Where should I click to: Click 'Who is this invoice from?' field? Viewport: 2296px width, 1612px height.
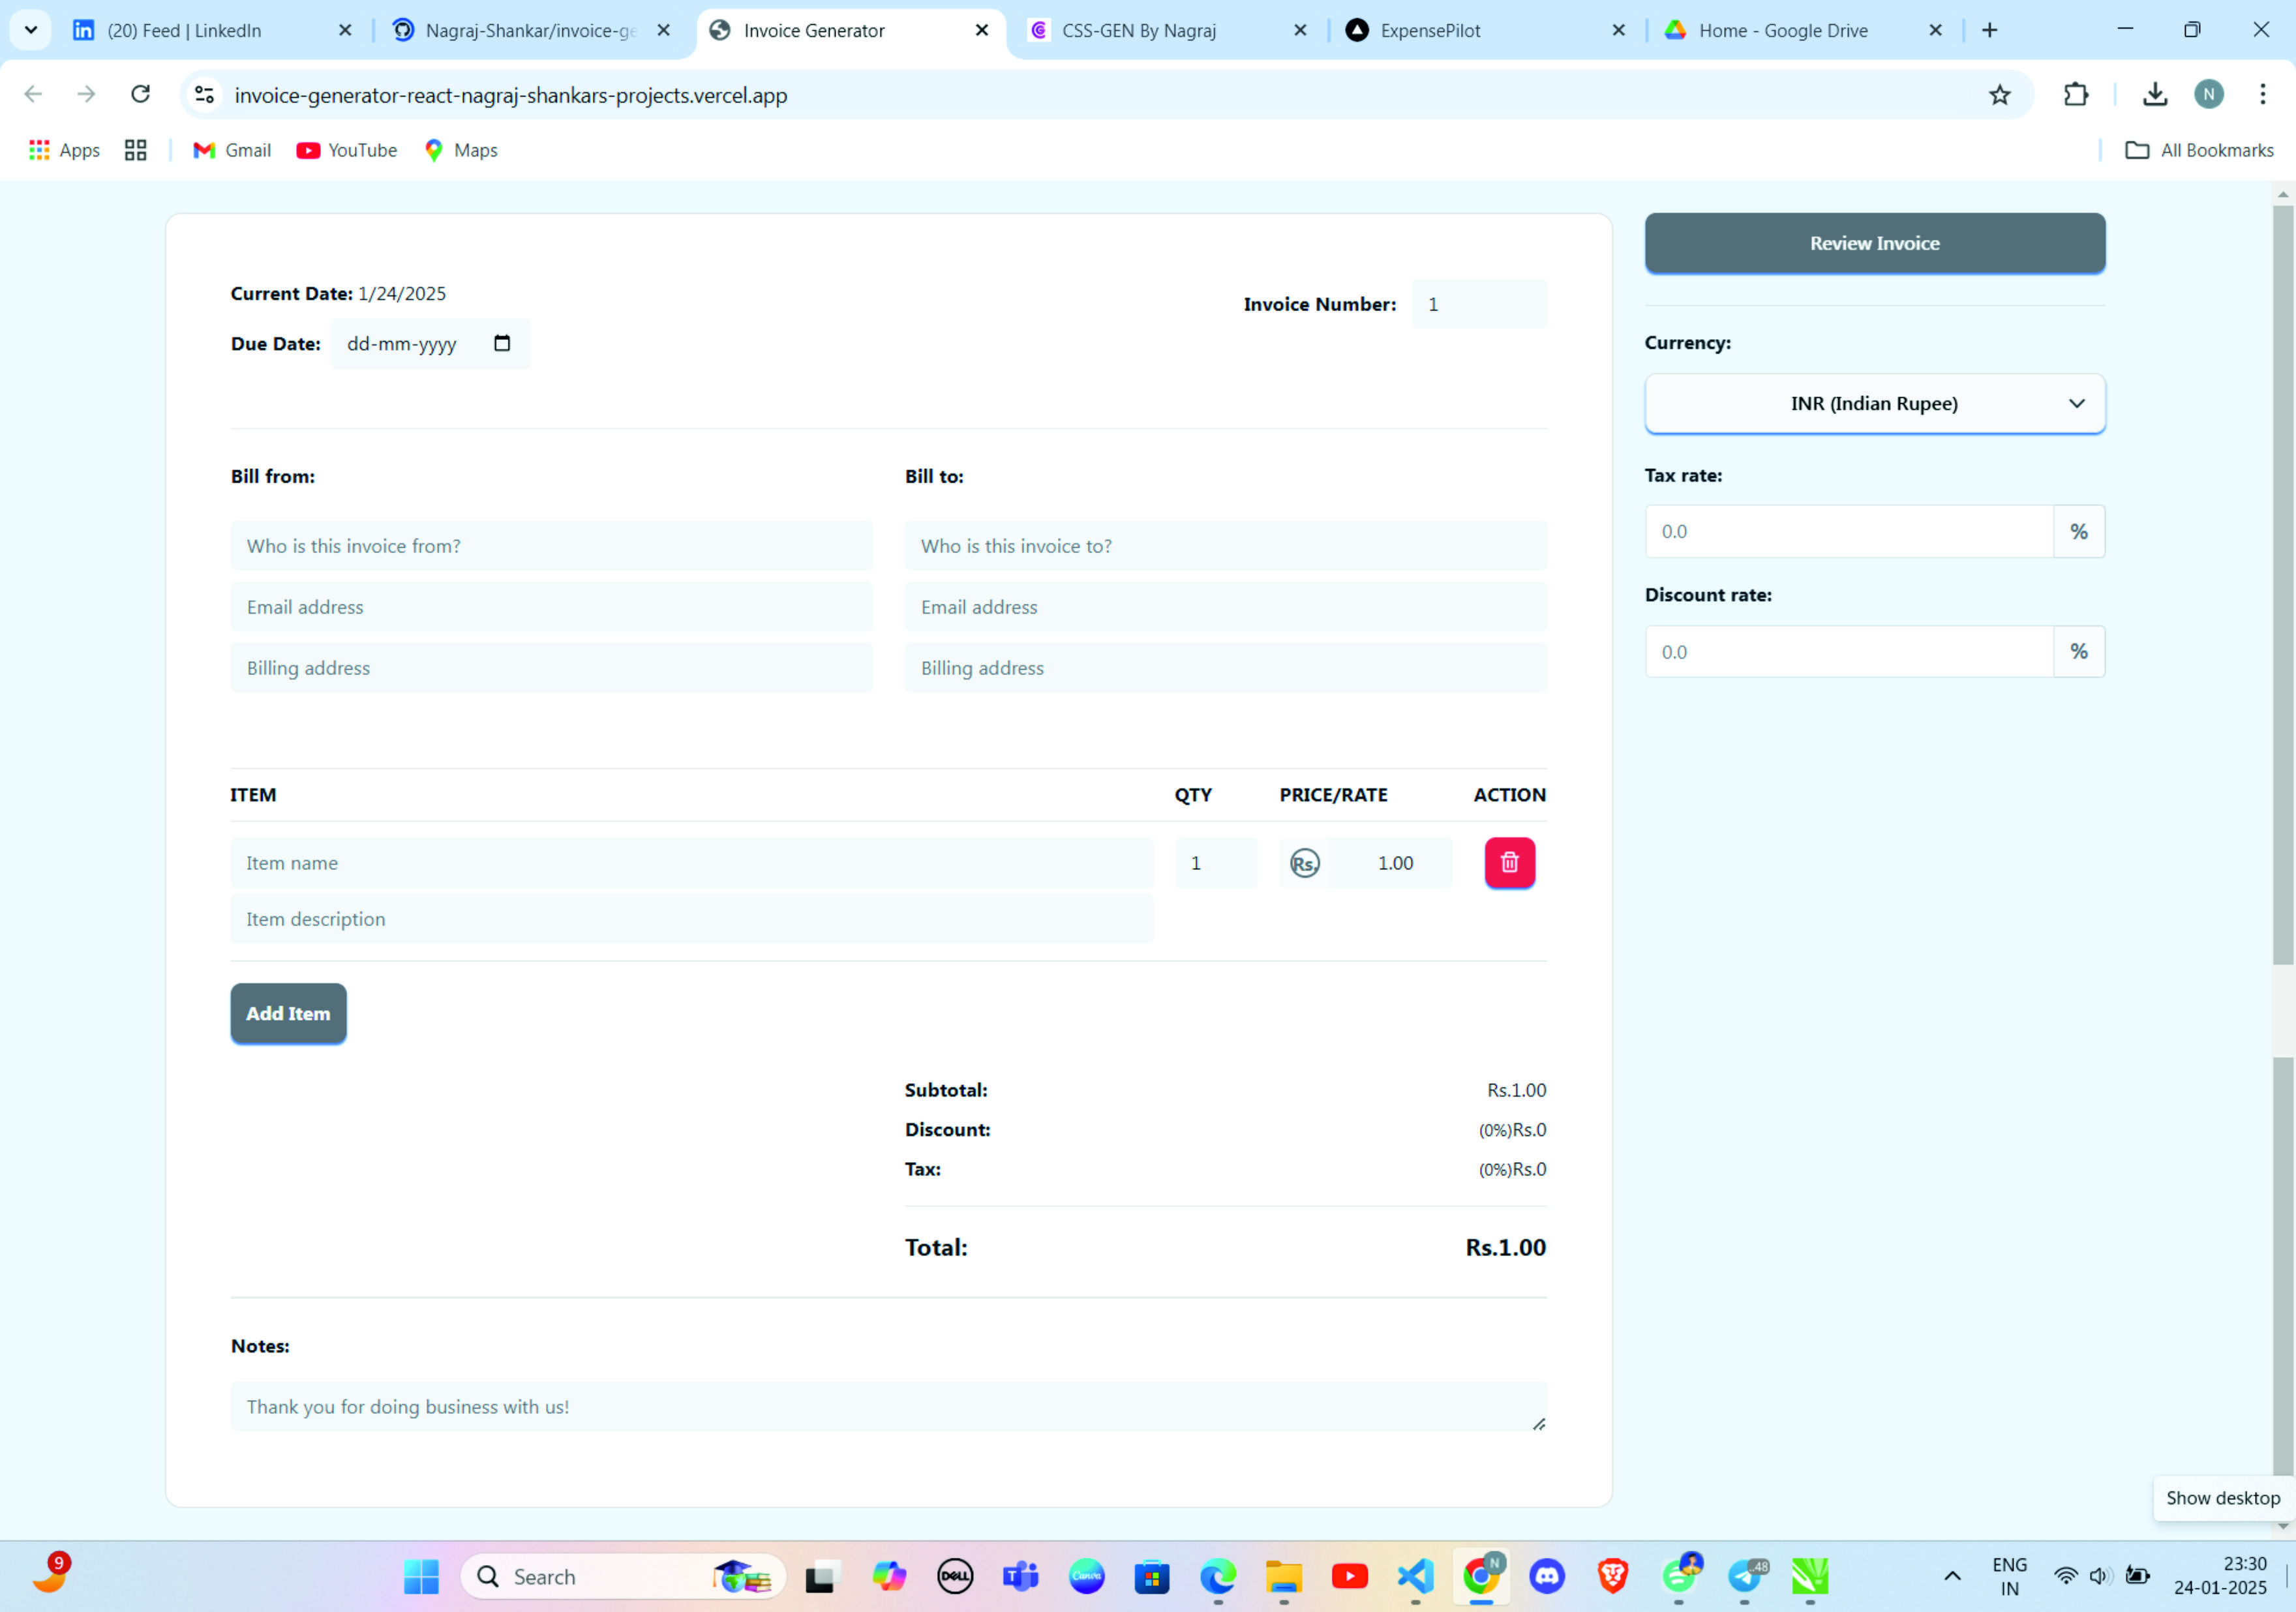tap(551, 546)
